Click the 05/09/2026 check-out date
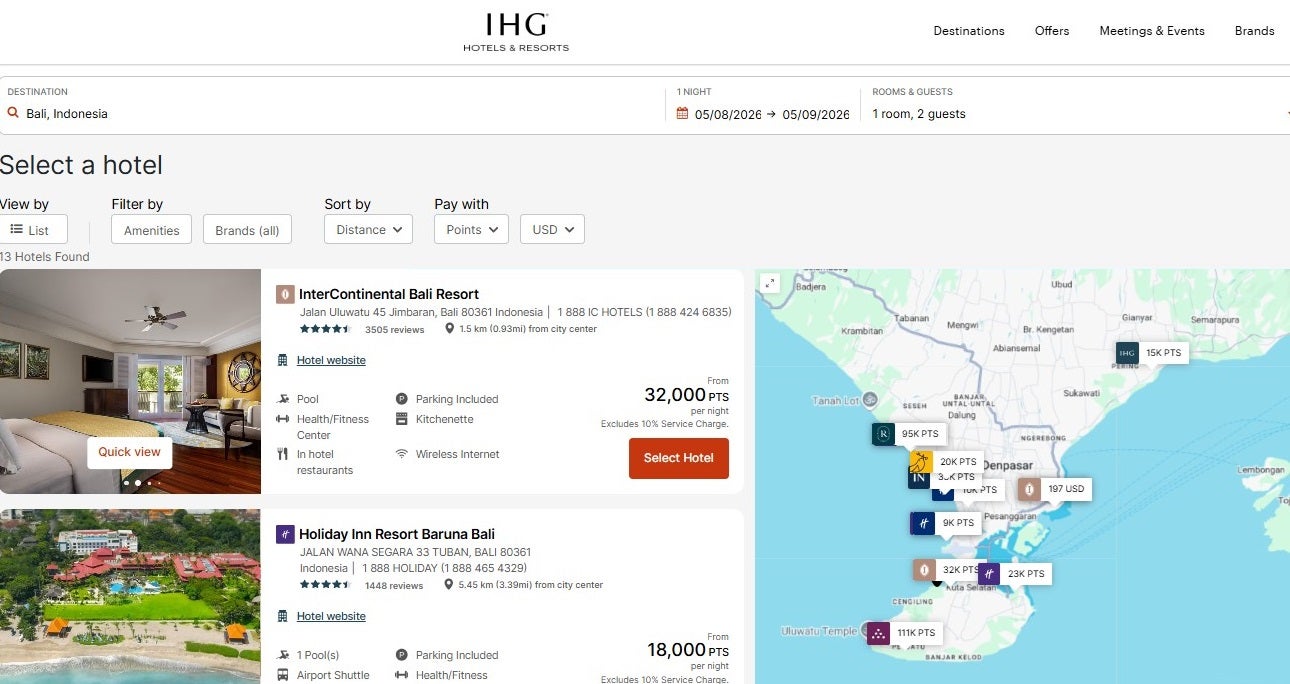The width and height of the screenshot is (1290, 684). [x=815, y=114]
